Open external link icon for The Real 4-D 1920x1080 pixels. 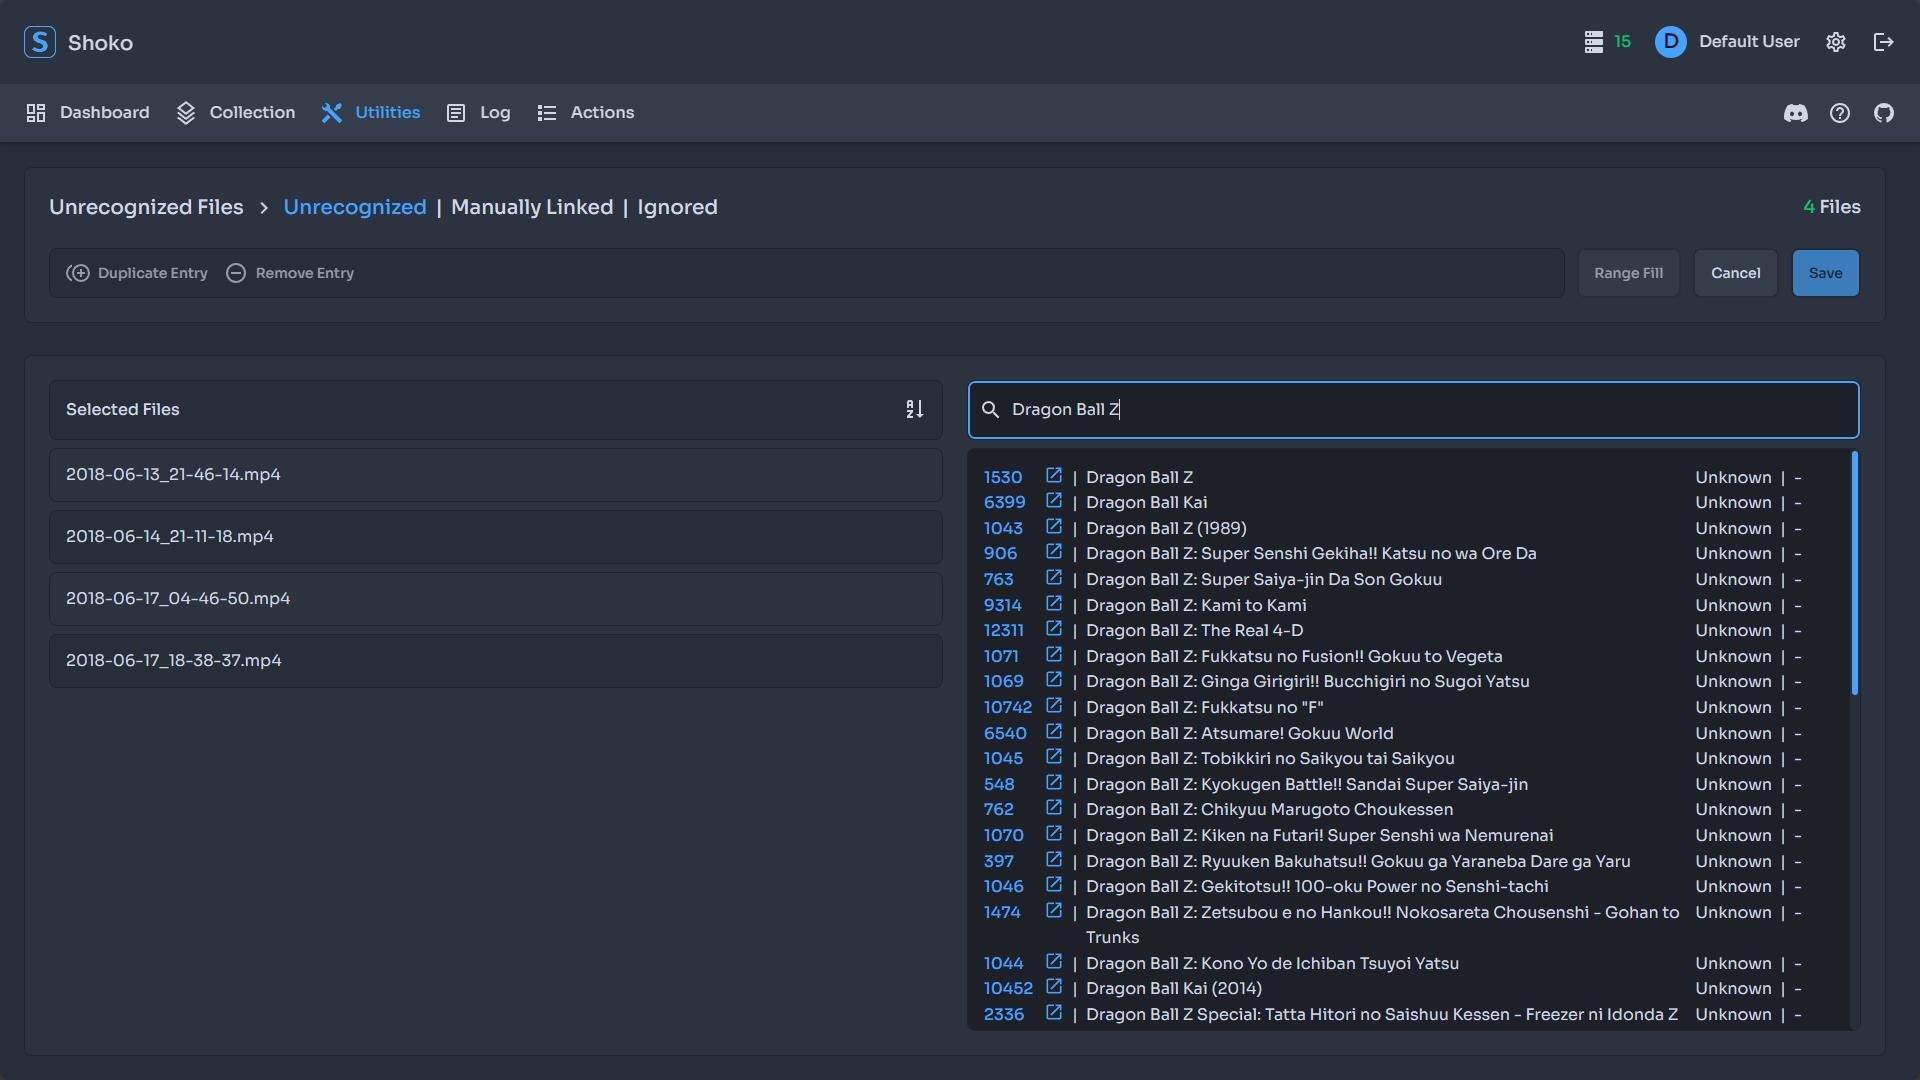(1053, 629)
